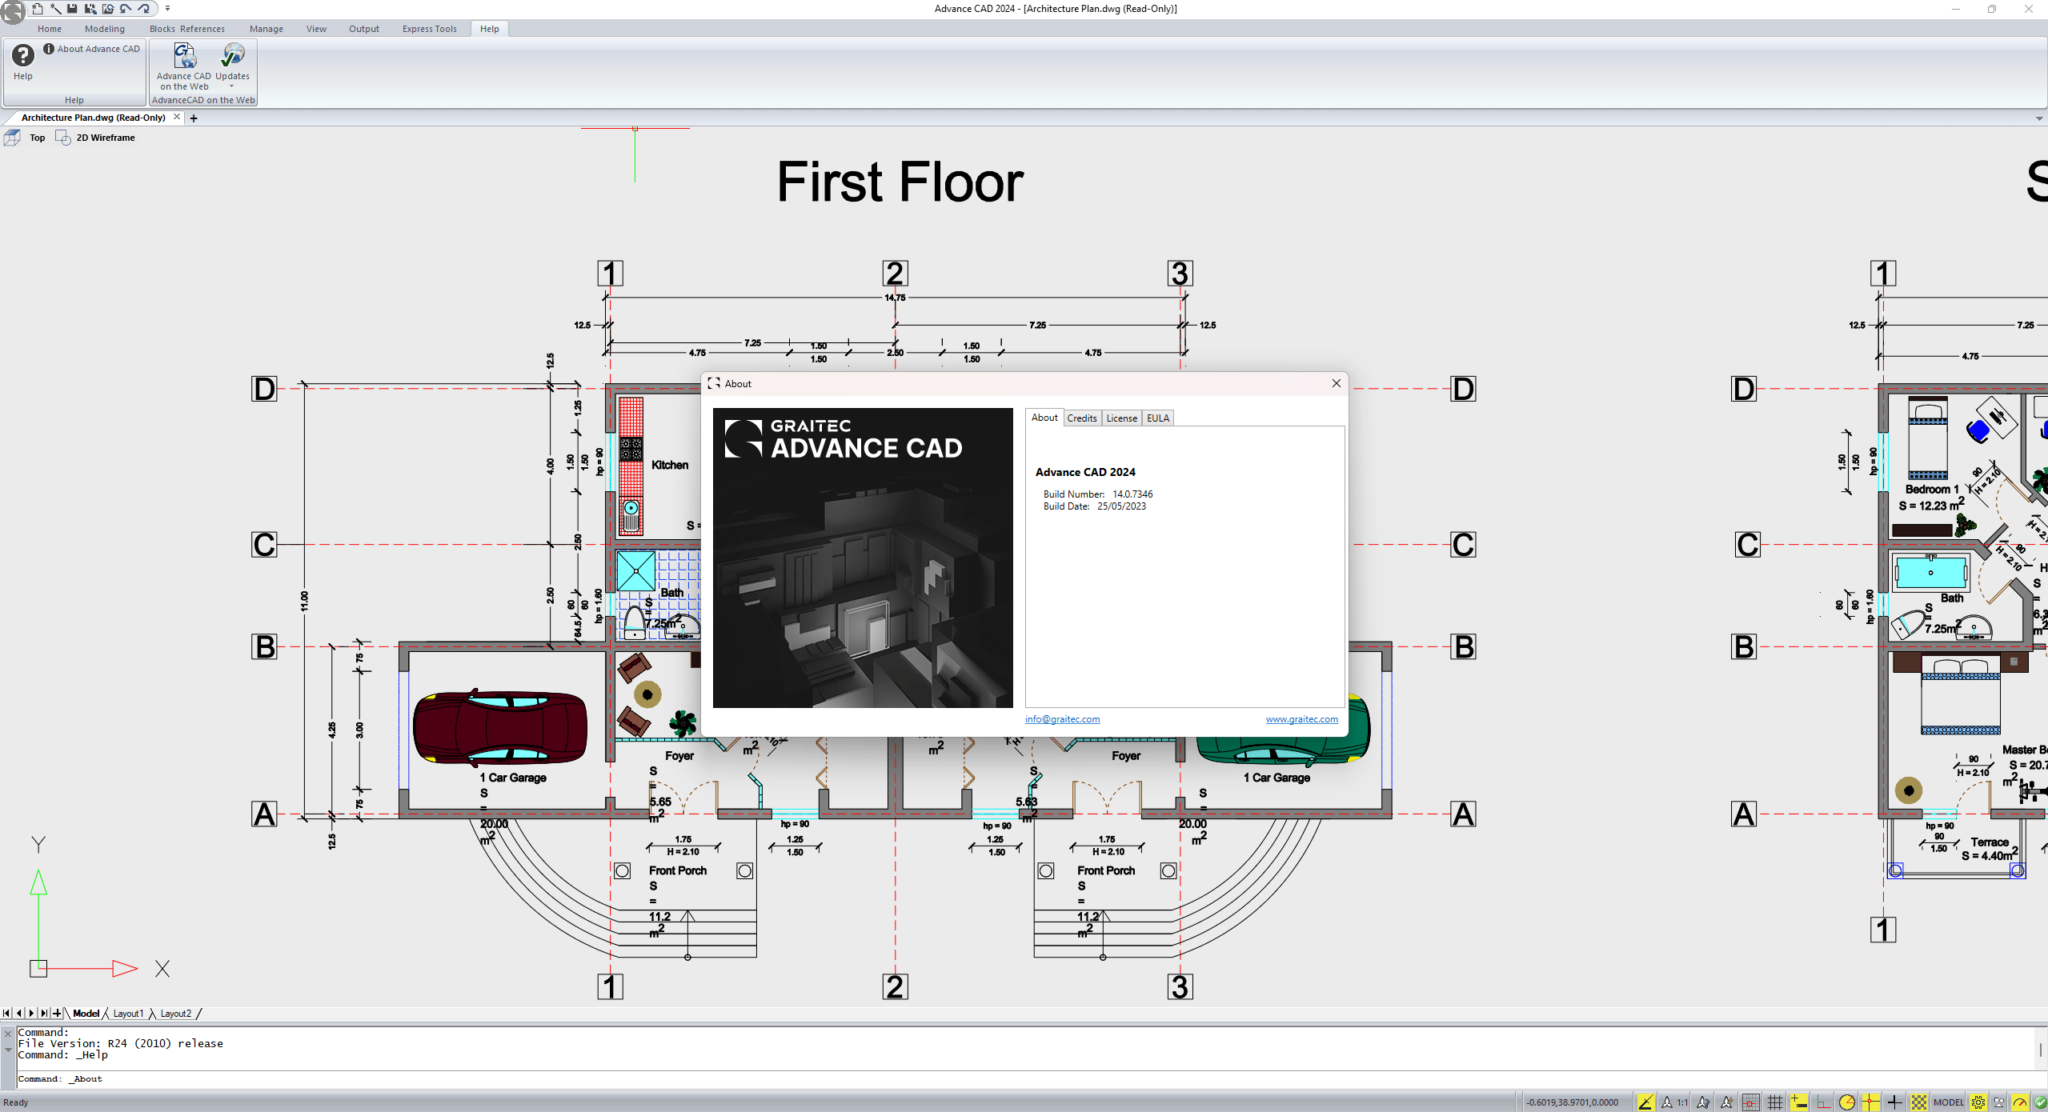Switch to Layout1 sheet tab

128,1013
